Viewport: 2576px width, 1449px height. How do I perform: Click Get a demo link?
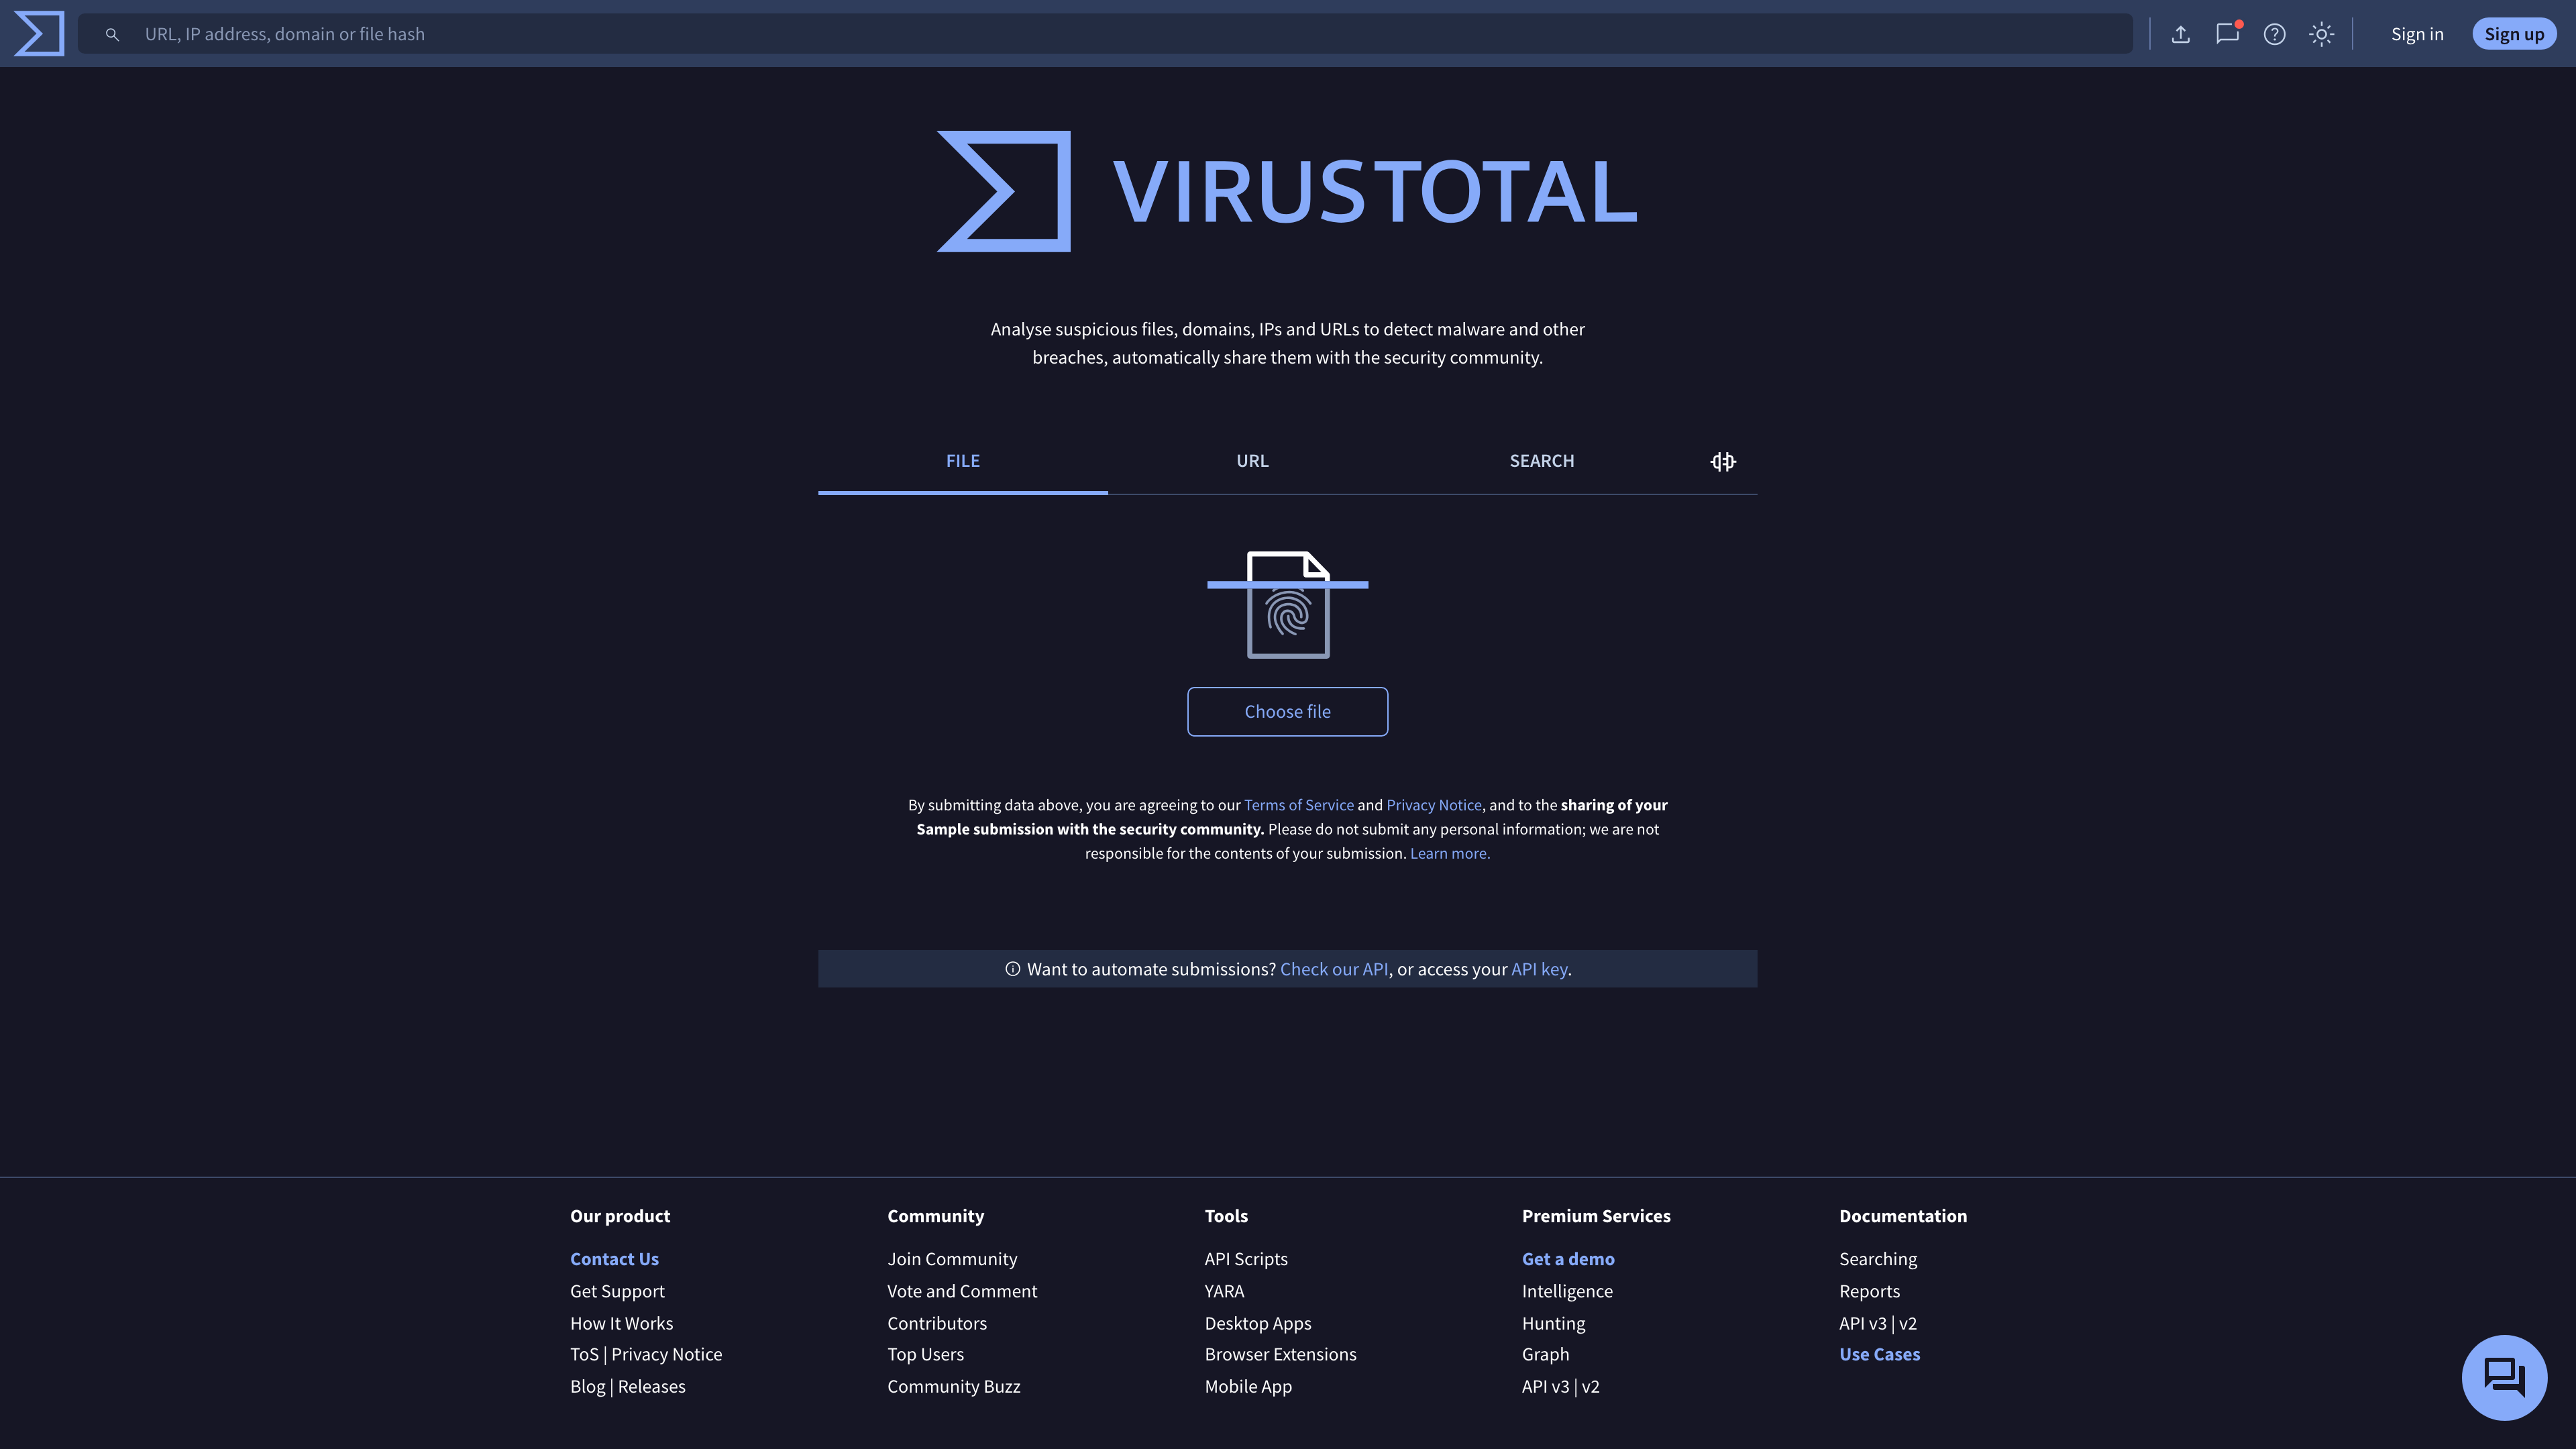(x=1568, y=1259)
